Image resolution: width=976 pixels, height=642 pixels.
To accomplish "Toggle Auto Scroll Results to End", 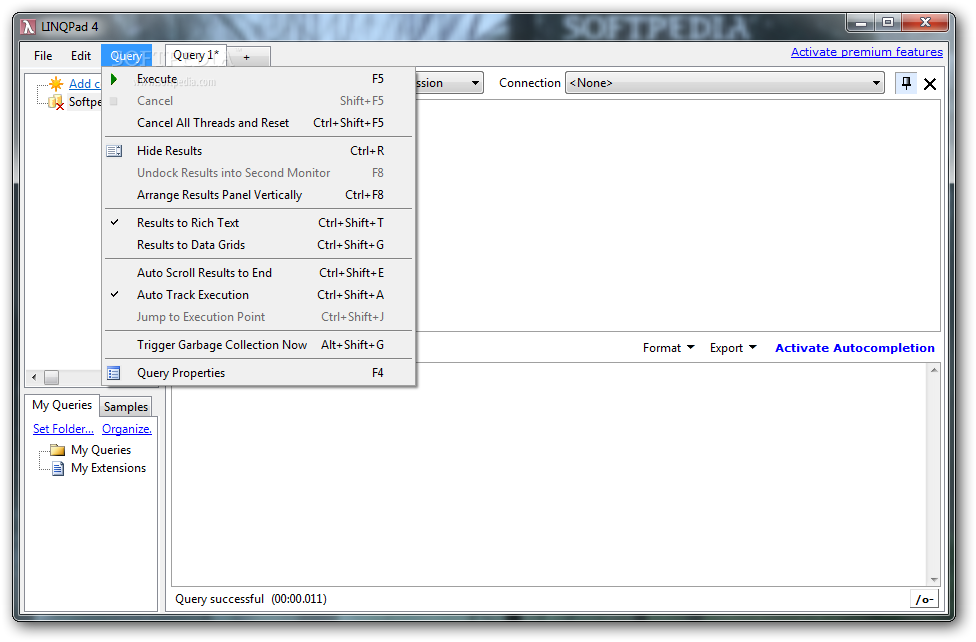I will click(259, 273).
